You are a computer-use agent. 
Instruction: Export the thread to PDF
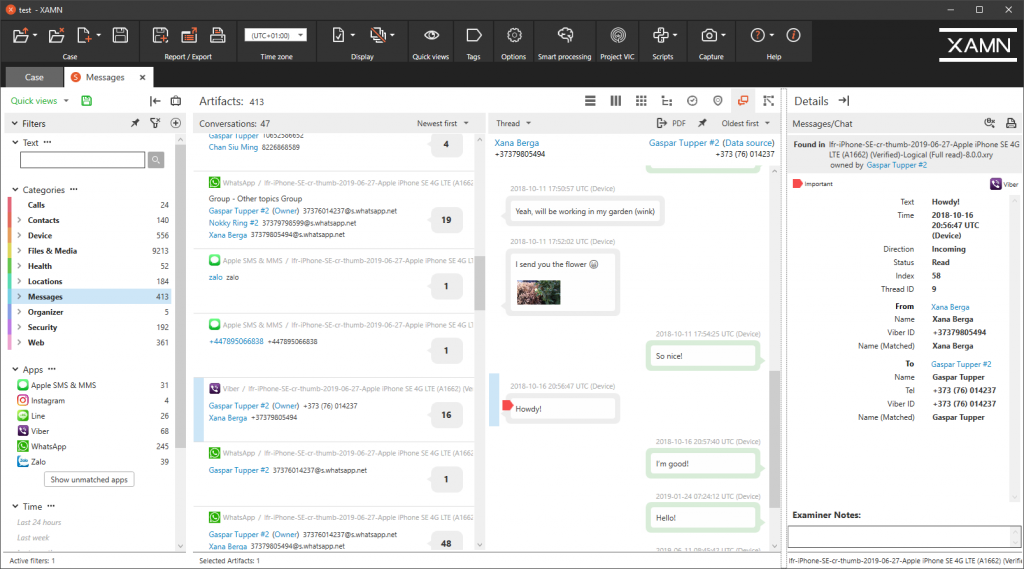[x=671, y=123]
